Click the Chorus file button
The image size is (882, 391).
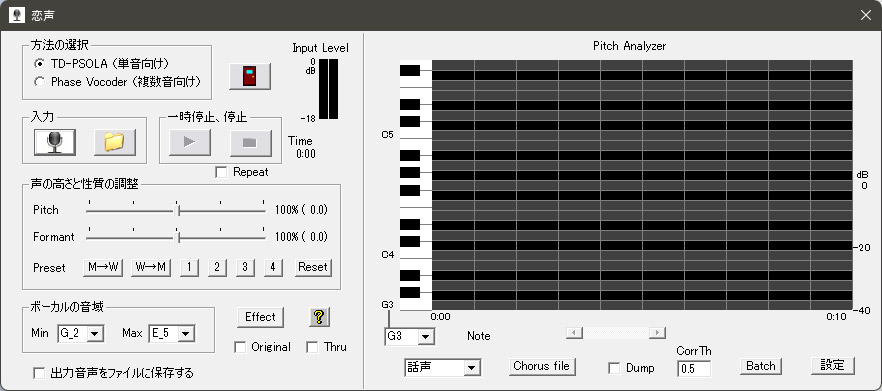(542, 366)
